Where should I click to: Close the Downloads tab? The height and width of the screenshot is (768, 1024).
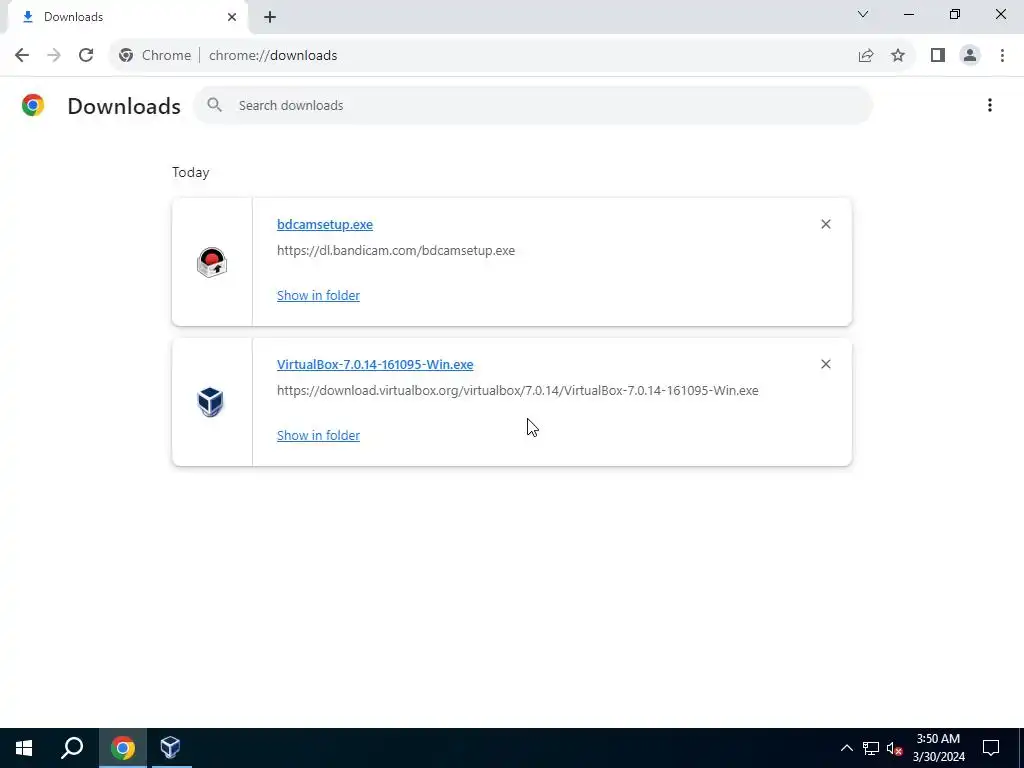click(x=232, y=17)
